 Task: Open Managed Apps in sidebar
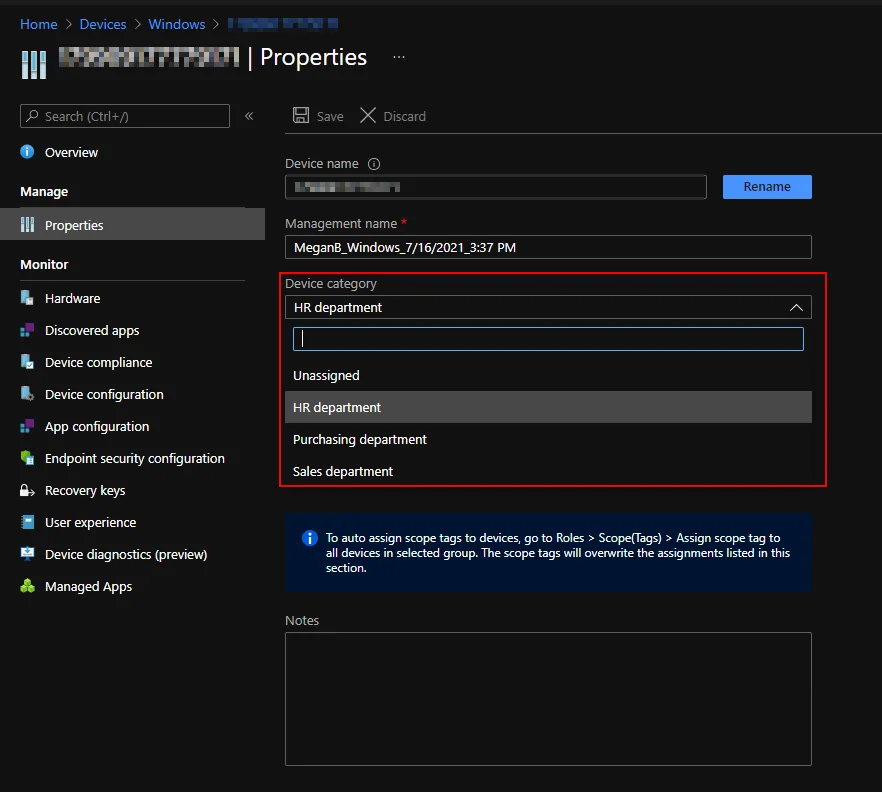pos(88,586)
